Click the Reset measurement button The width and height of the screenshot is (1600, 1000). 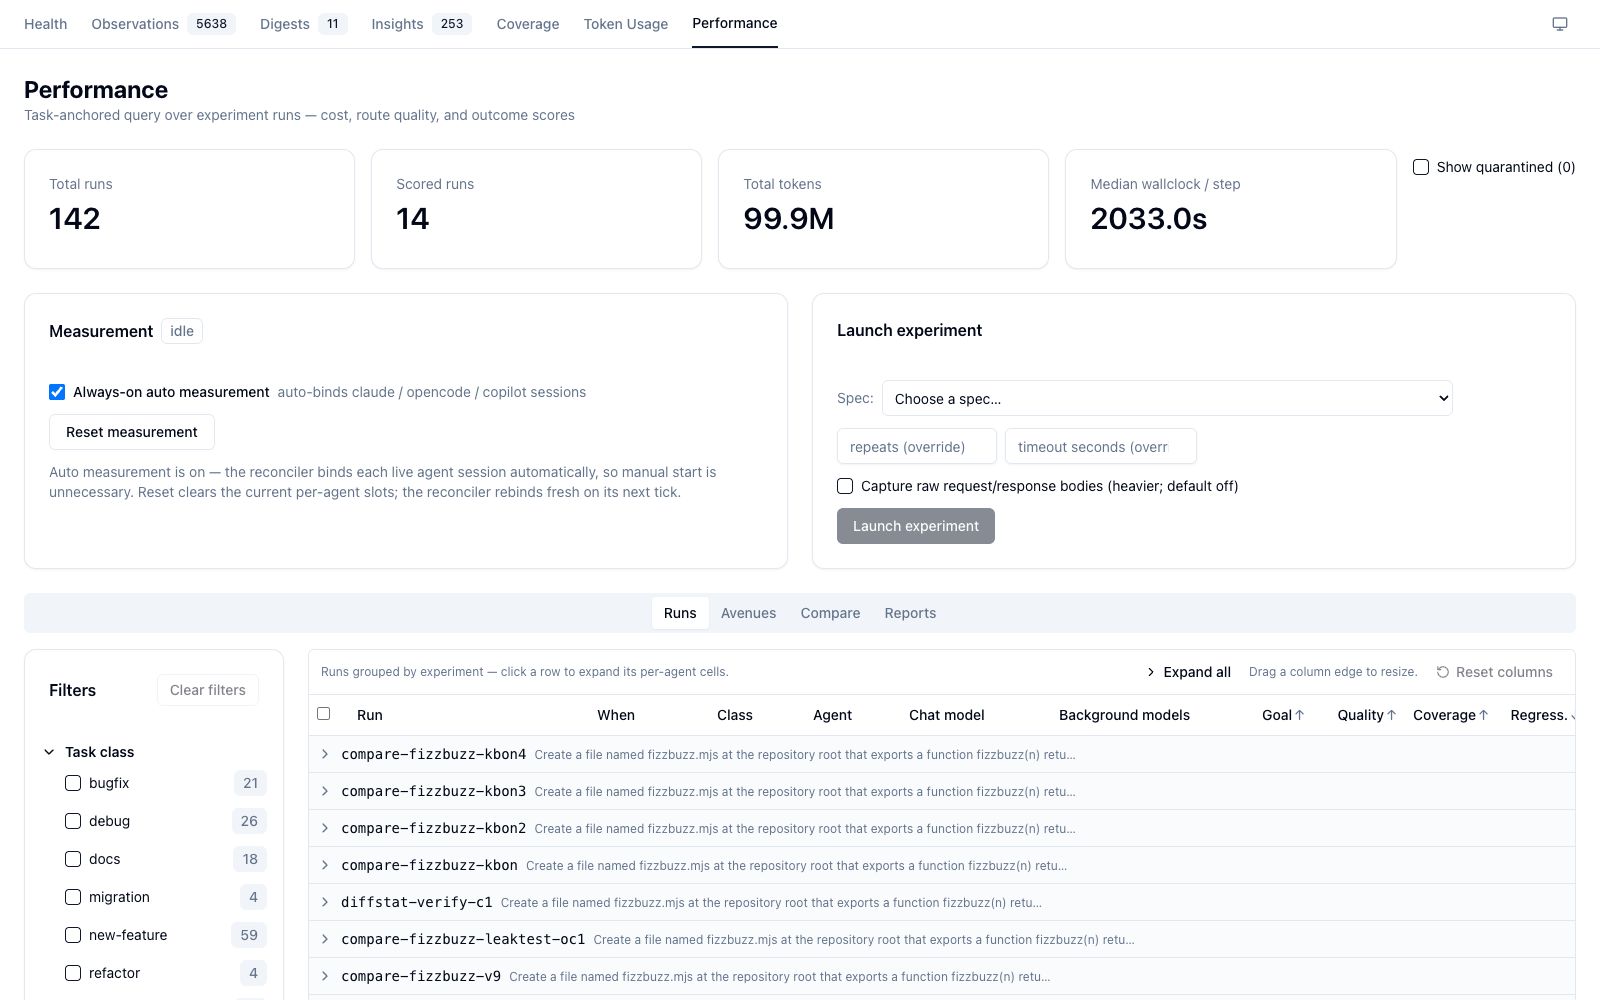pyautogui.click(x=132, y=432)
